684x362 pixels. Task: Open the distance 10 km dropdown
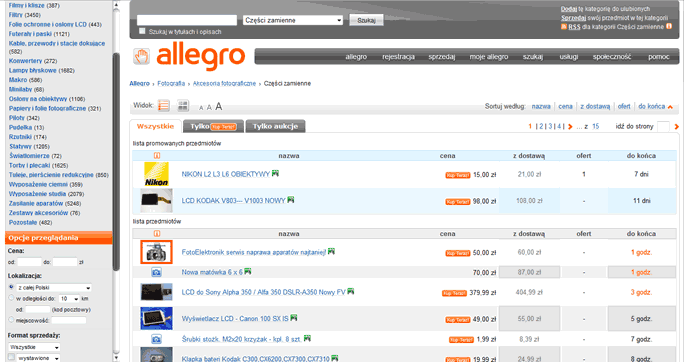[x=69, y=299]
